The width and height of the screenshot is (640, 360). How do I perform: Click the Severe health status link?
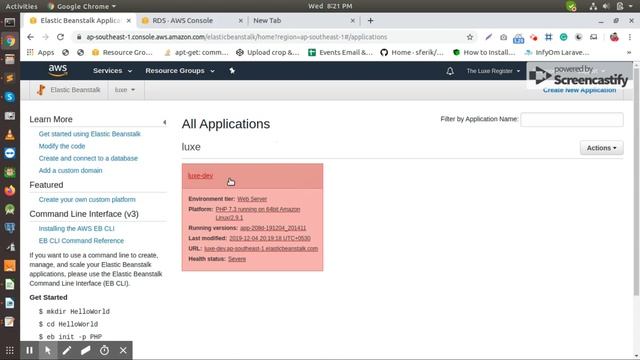pos(237,259)
